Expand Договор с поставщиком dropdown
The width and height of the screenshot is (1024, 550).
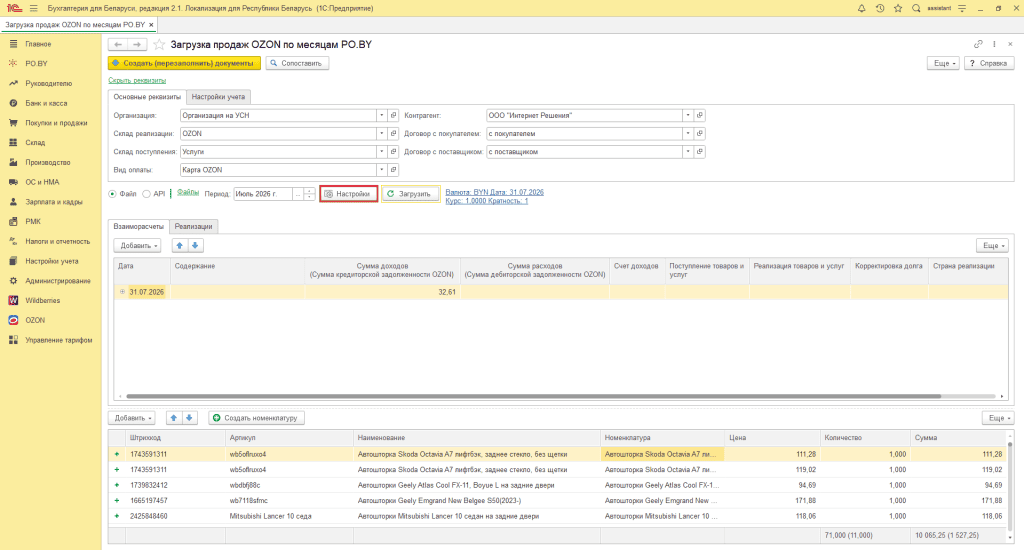click(x=688, y=152)
